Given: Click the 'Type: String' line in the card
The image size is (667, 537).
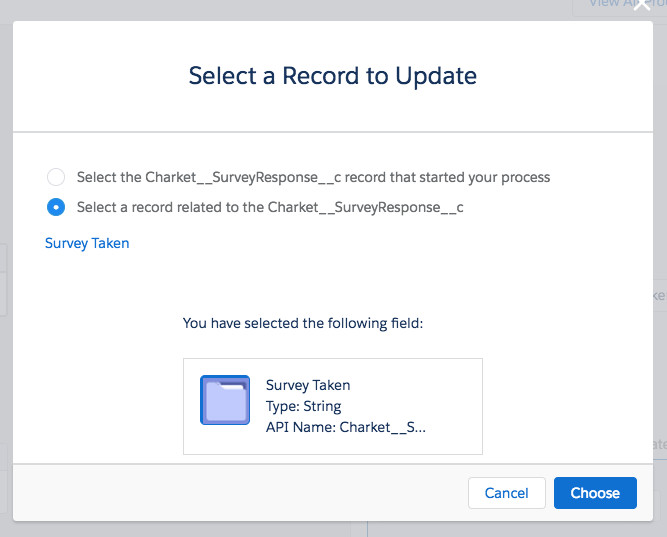Looking at the screenshot, I should [304, 406].
